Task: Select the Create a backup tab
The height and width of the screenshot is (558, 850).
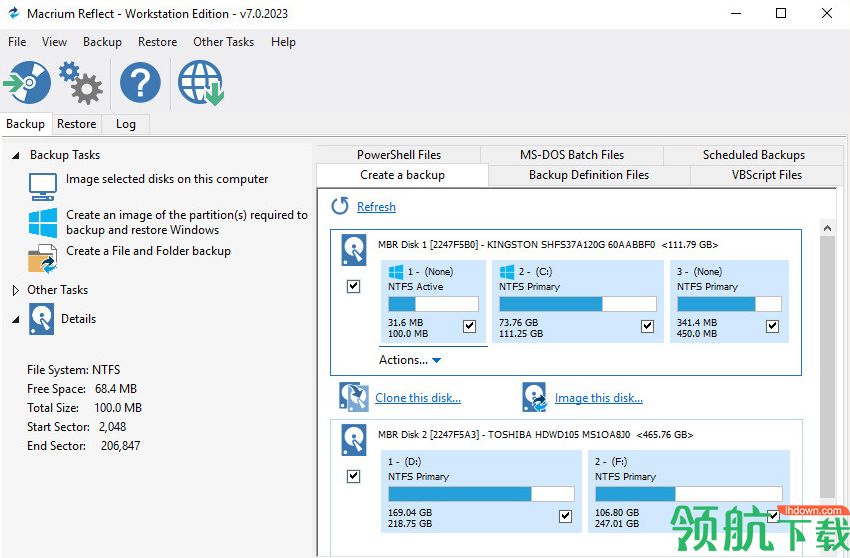Action: pos(402,175)
